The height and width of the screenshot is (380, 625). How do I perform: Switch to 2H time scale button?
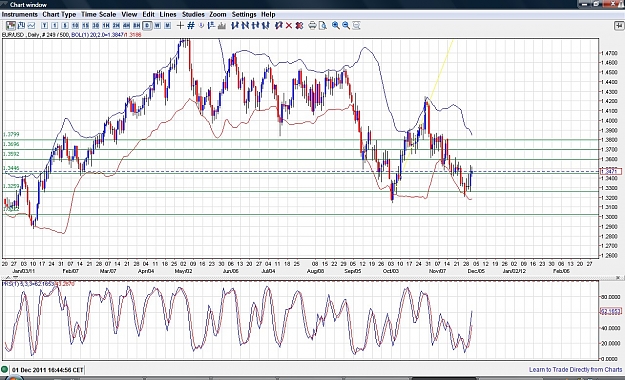click(x=116, y=26)
